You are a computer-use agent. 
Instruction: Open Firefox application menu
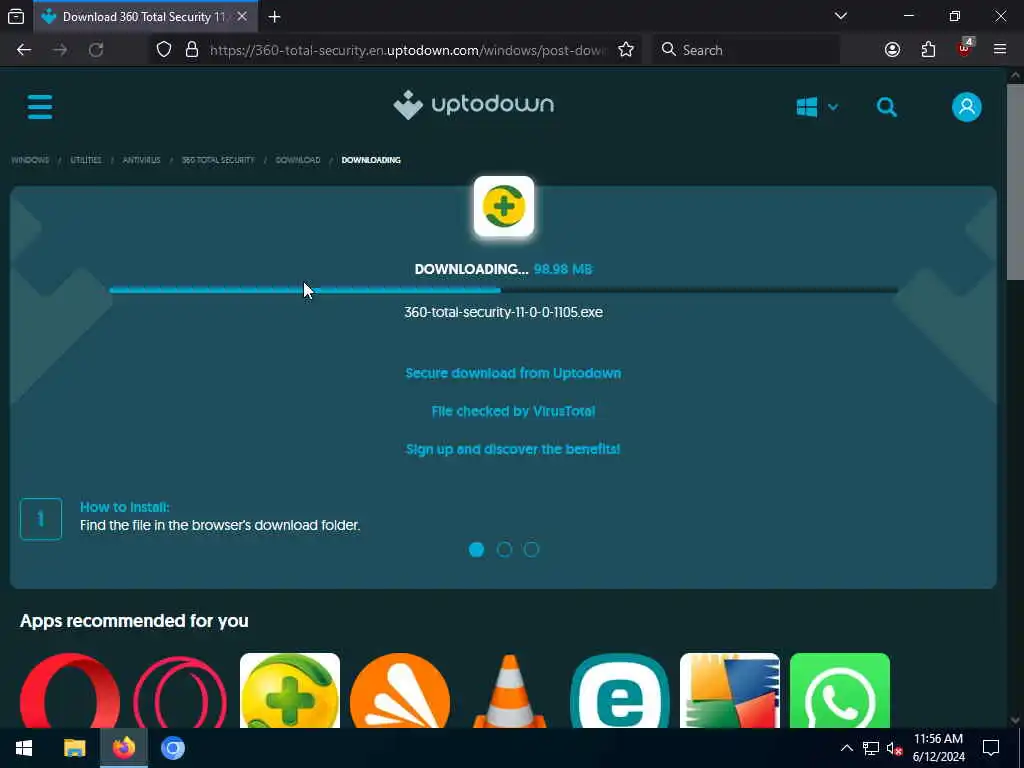click(1000, 50)
